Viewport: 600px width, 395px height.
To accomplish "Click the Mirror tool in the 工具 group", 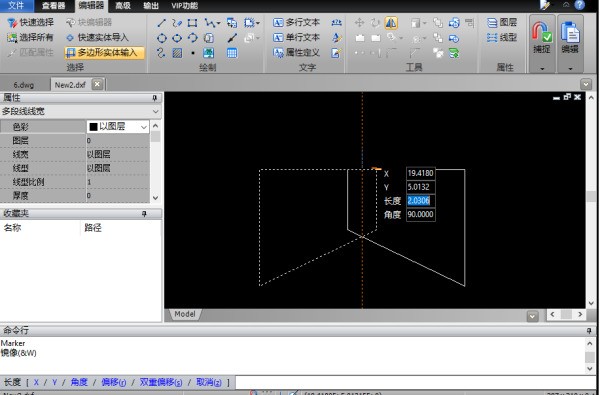I will coord(391,23).
